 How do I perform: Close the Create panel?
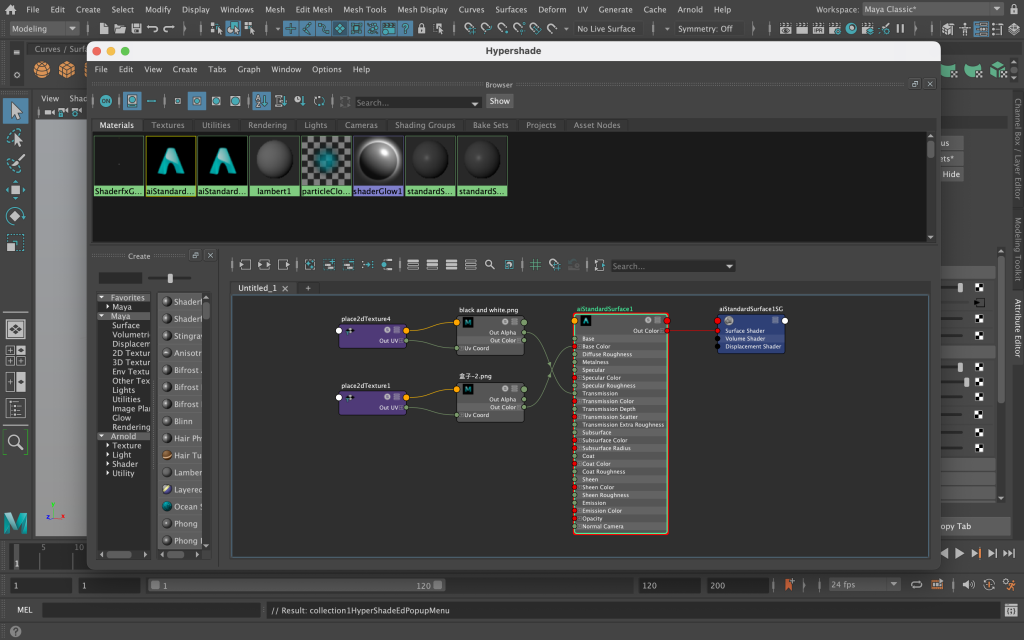coord(210,255)
